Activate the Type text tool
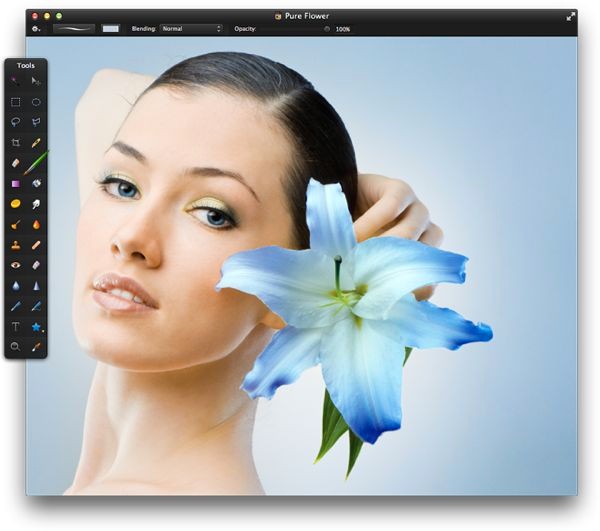This screenshot has width=600, height=531. [x=15, y=327]
